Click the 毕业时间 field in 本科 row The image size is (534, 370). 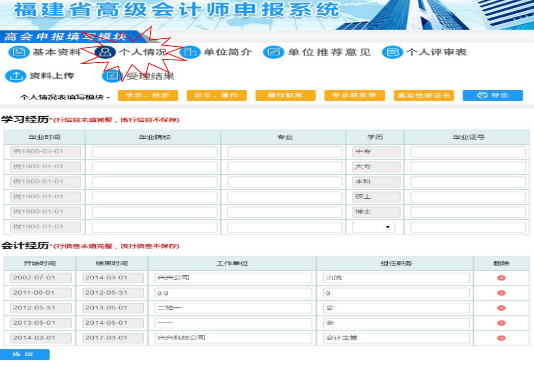(x=45, y=182)
